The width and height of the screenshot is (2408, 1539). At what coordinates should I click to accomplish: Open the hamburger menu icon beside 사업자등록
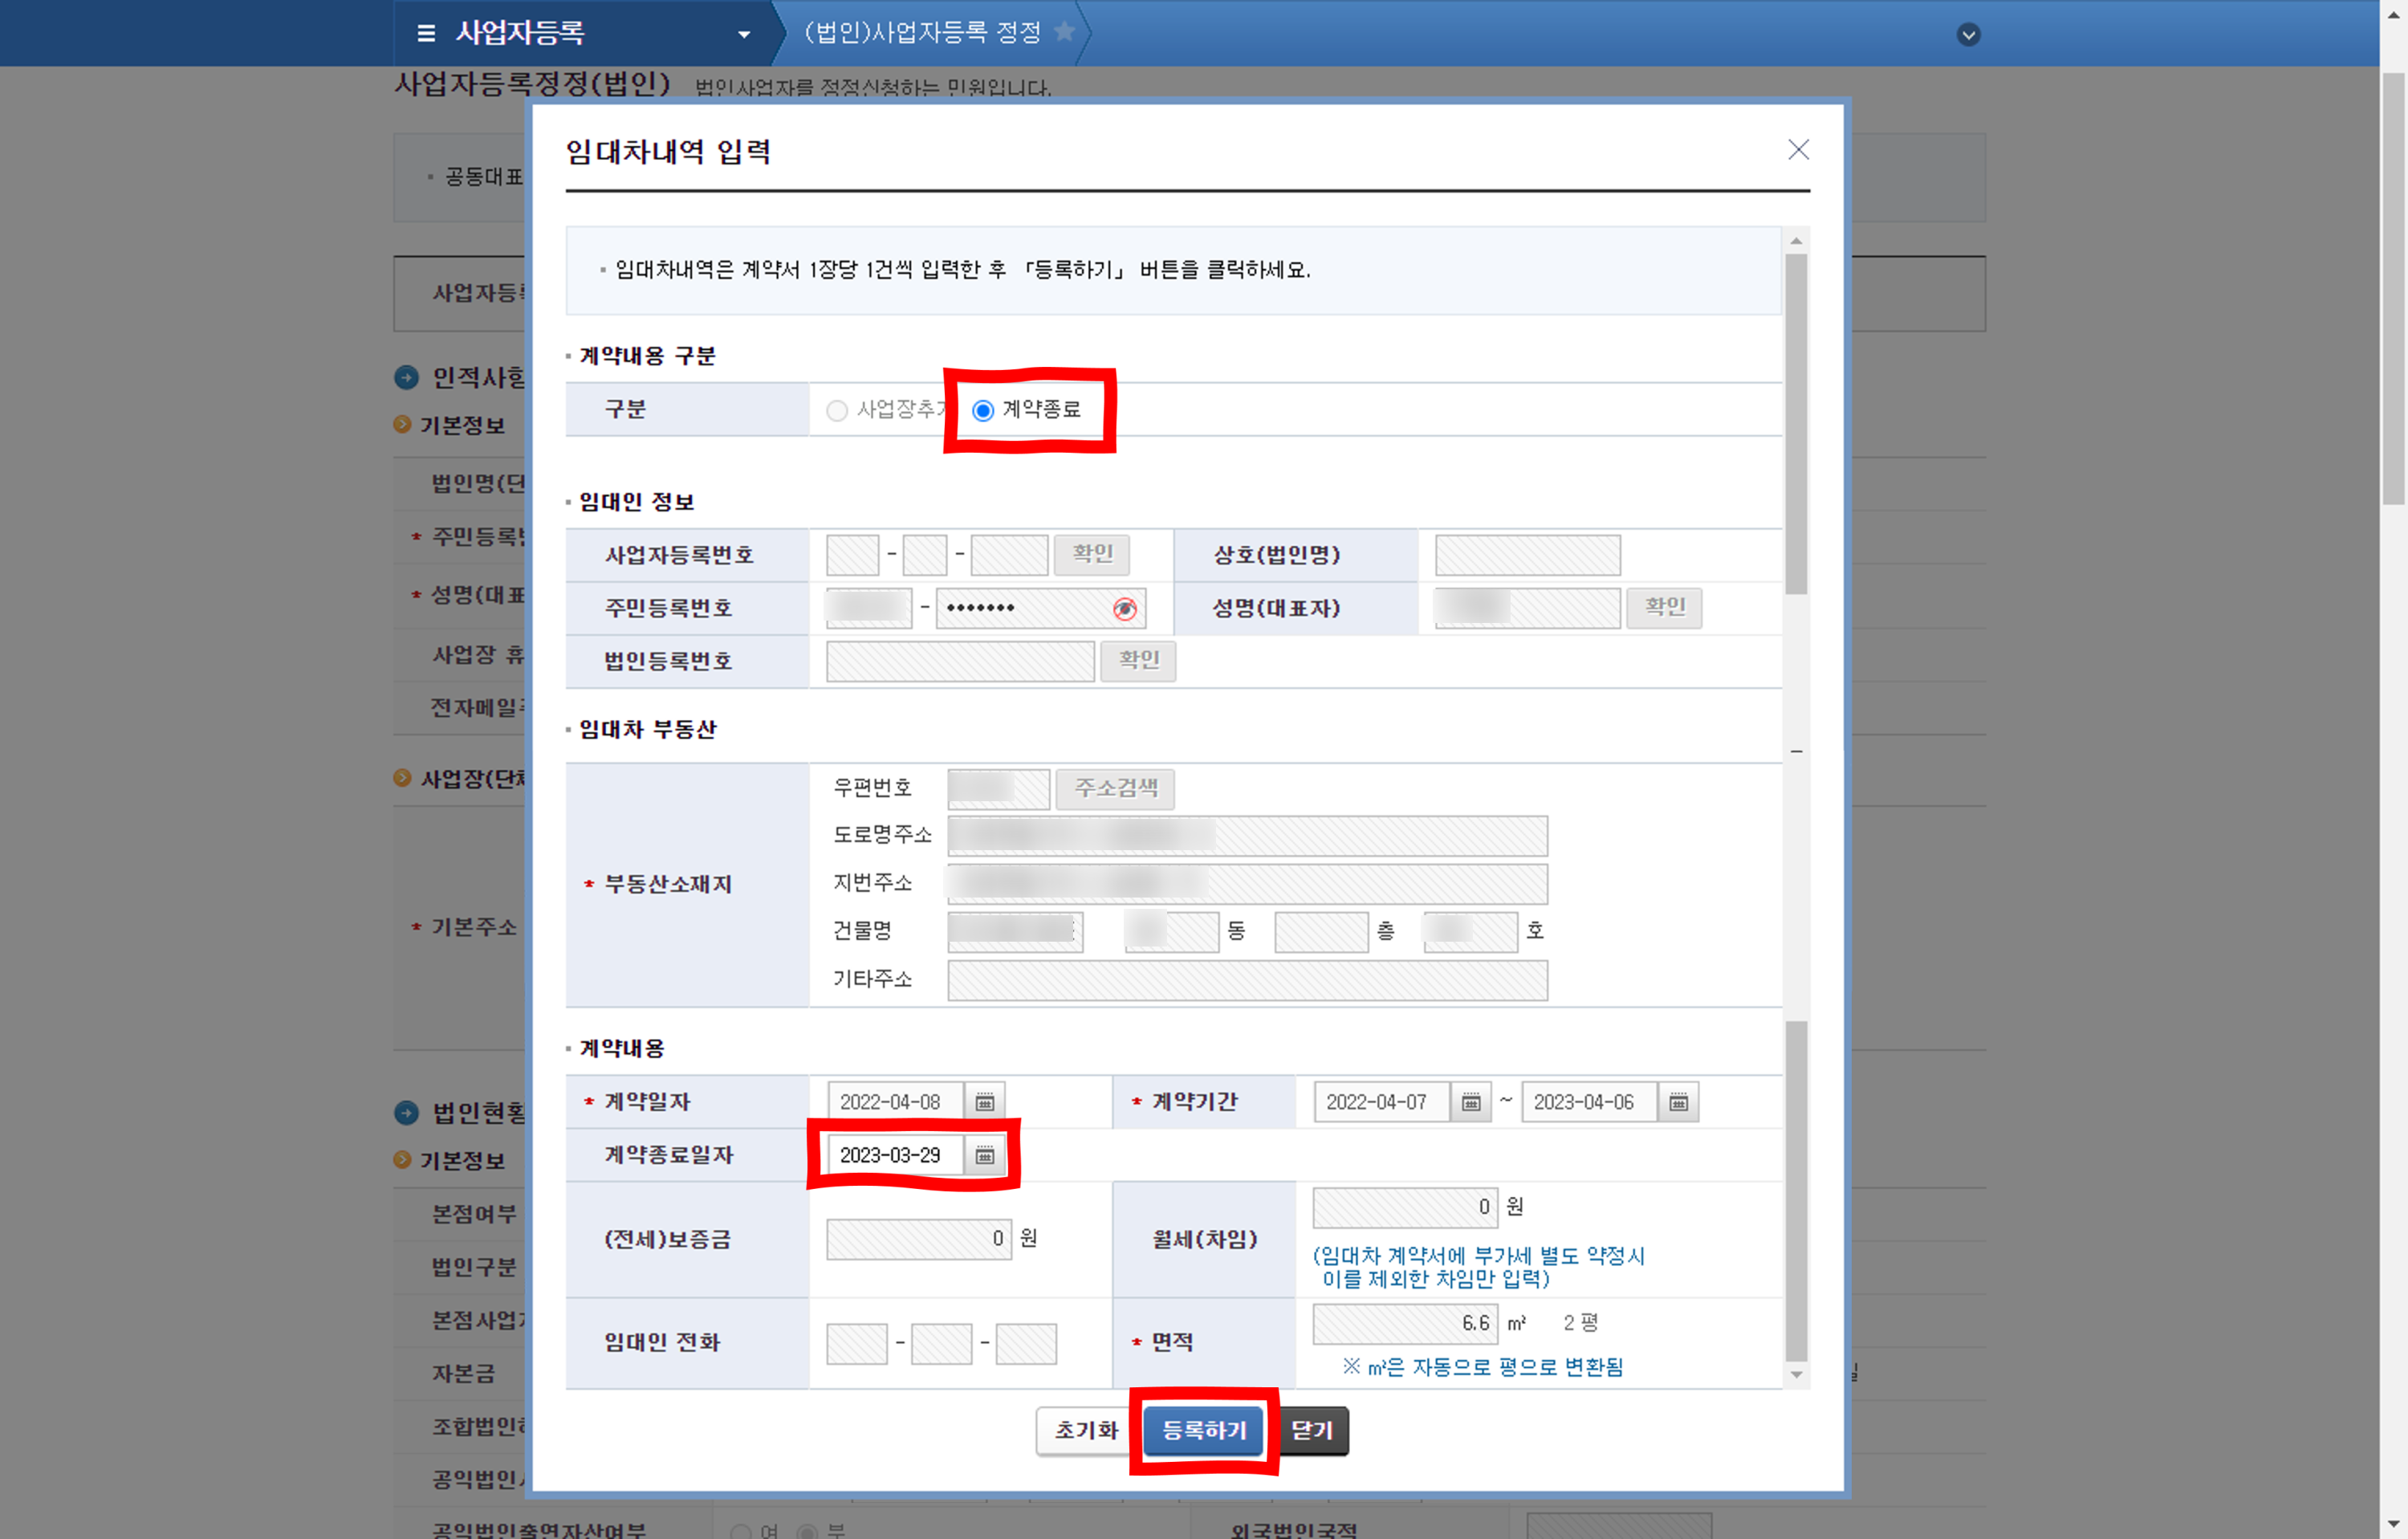426,33
